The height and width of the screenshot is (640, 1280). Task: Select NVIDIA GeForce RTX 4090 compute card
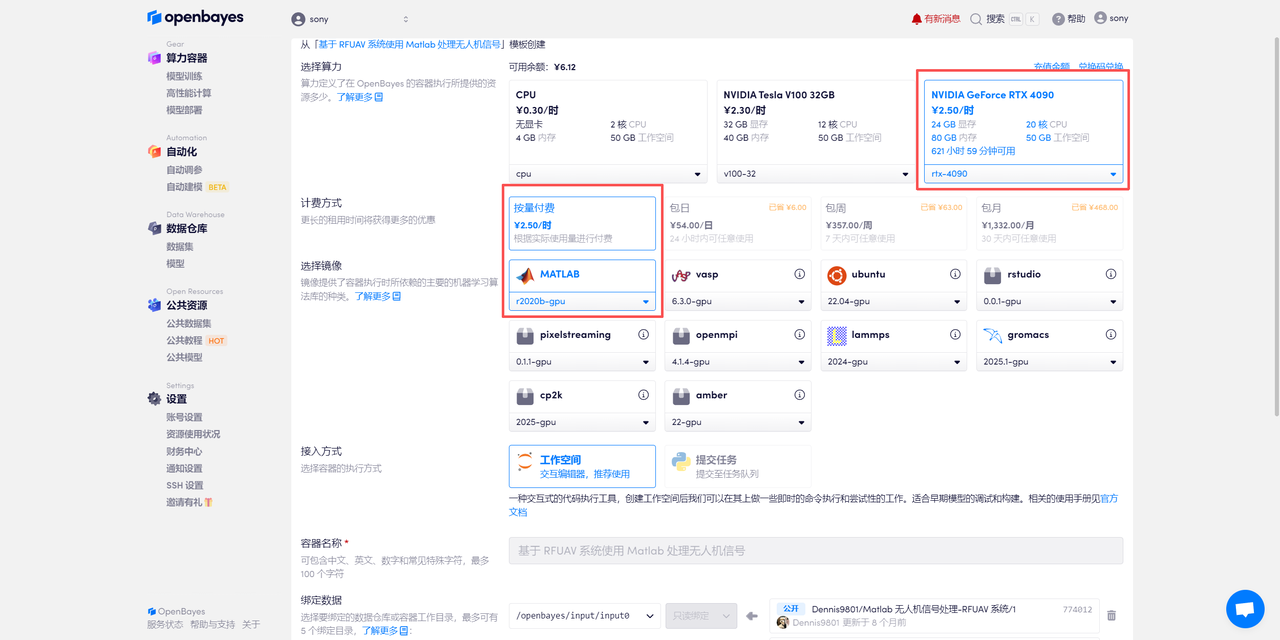tap(1023, 130)
